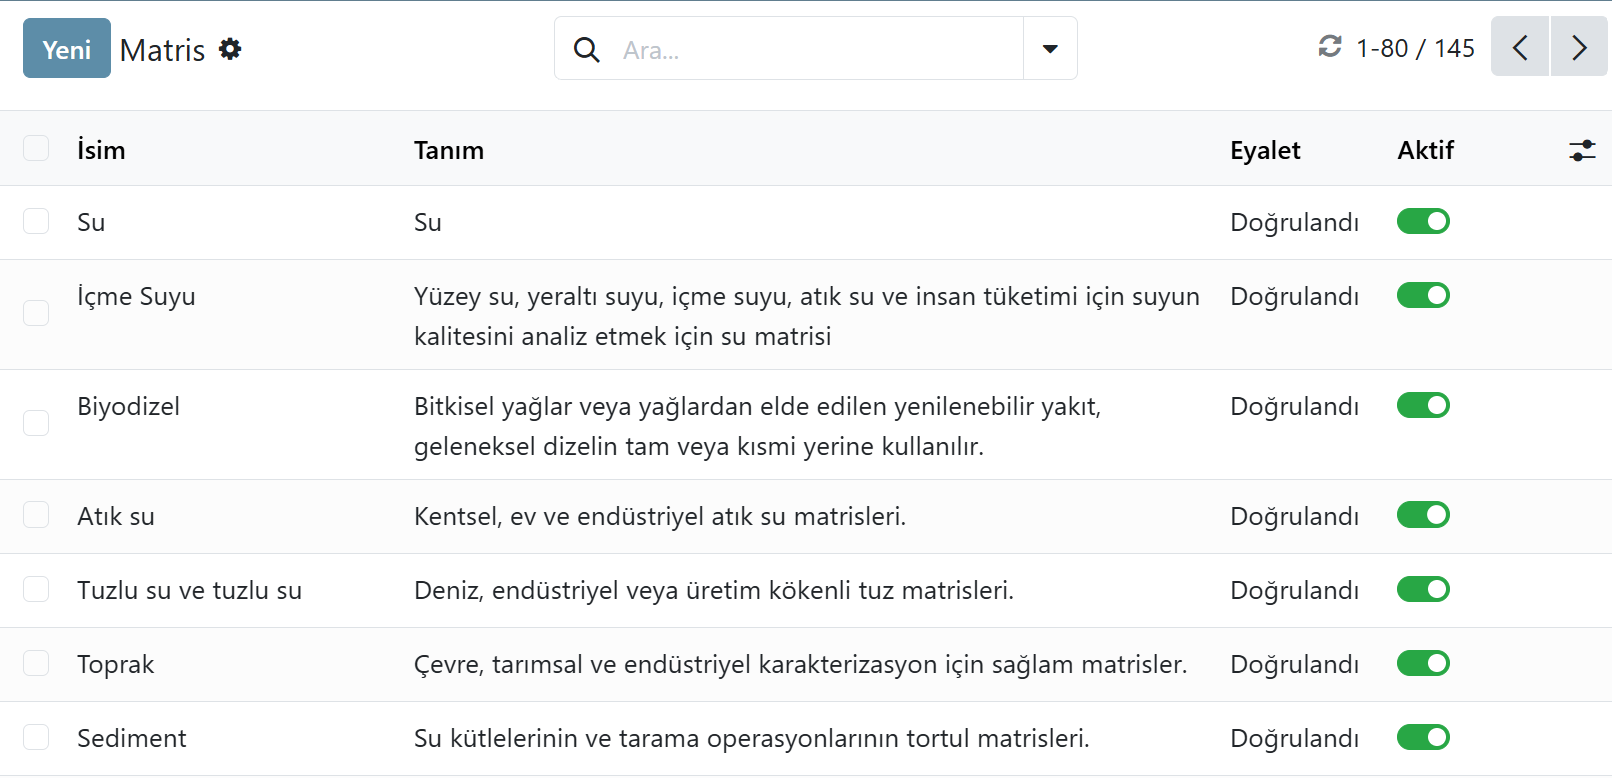This screenshot has height=778, width=1612.
Task: Click the Yeni button
Action: [67, 49]
